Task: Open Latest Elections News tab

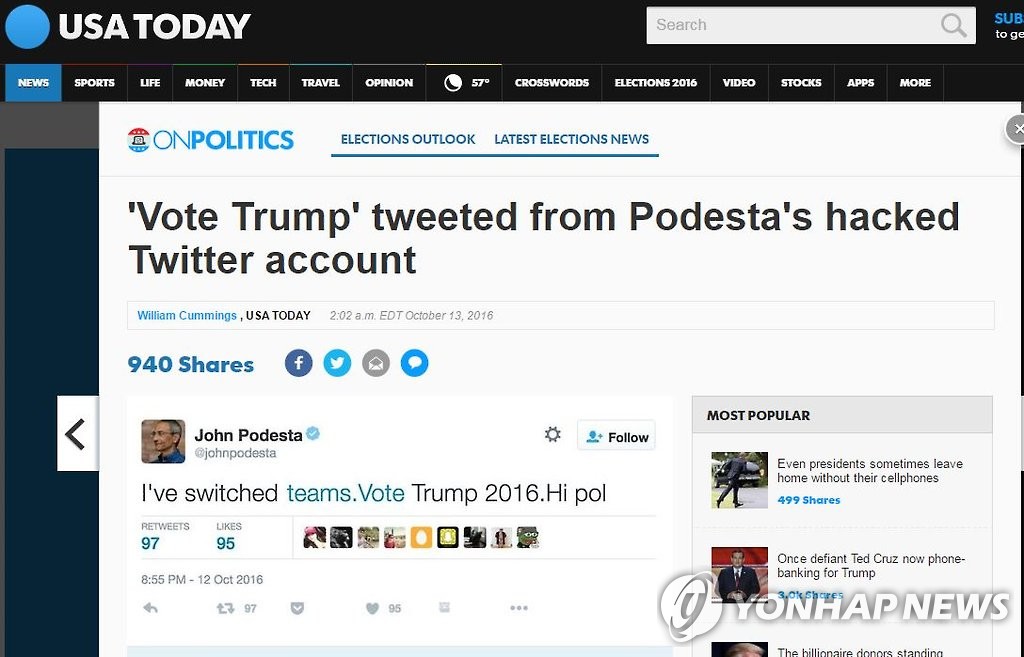Action: point(571,139)
